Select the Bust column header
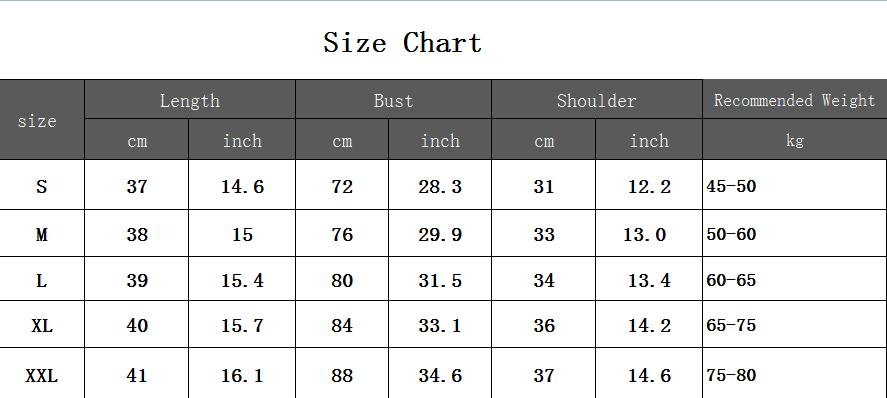 pyautogui.click(x=393, y=101)
